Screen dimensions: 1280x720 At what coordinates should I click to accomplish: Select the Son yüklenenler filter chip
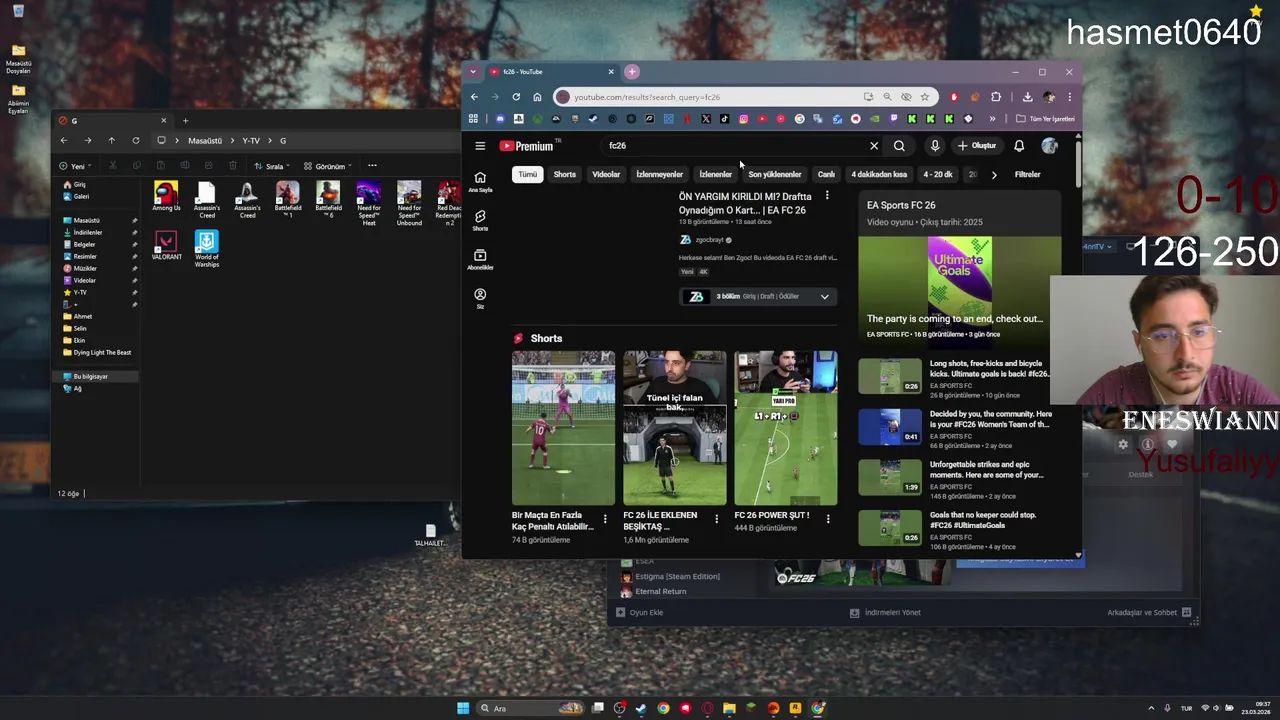tap(775, 174)
